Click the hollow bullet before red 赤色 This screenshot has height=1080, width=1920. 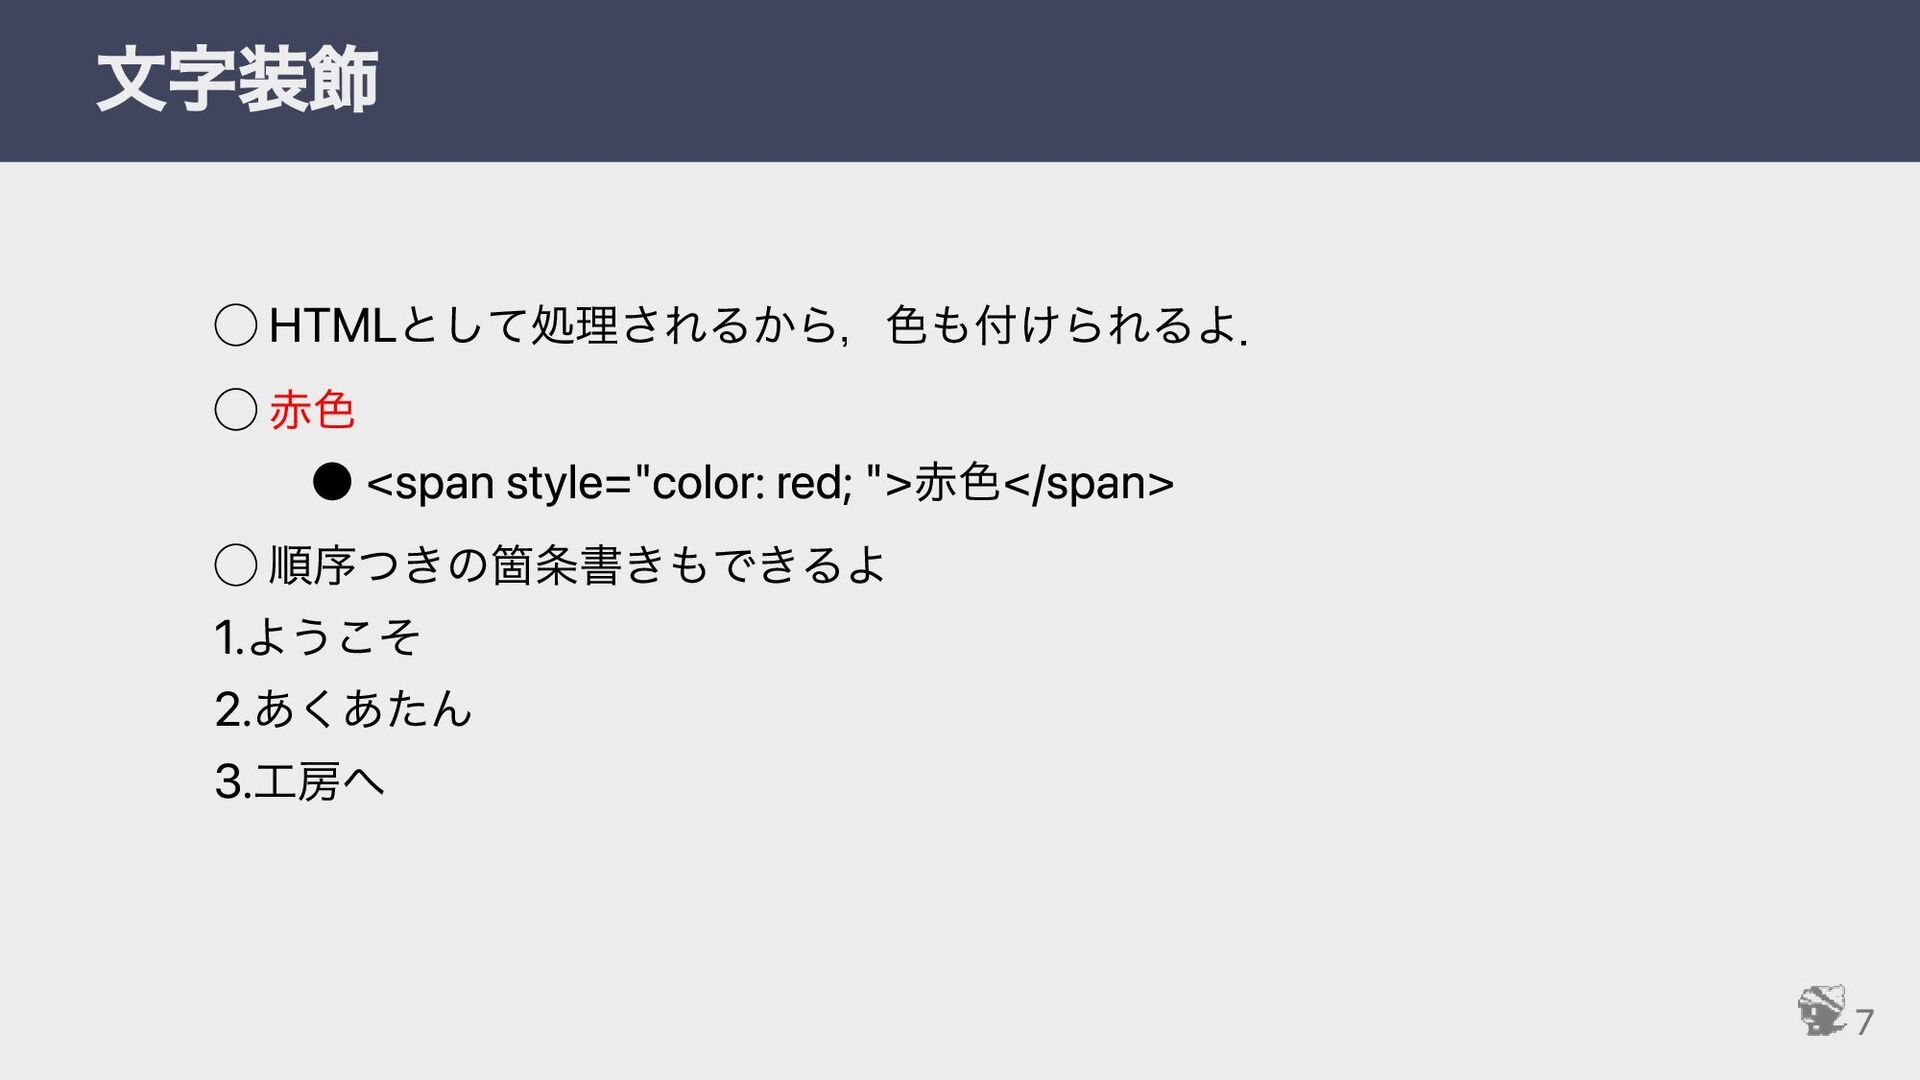coord(236,410)
